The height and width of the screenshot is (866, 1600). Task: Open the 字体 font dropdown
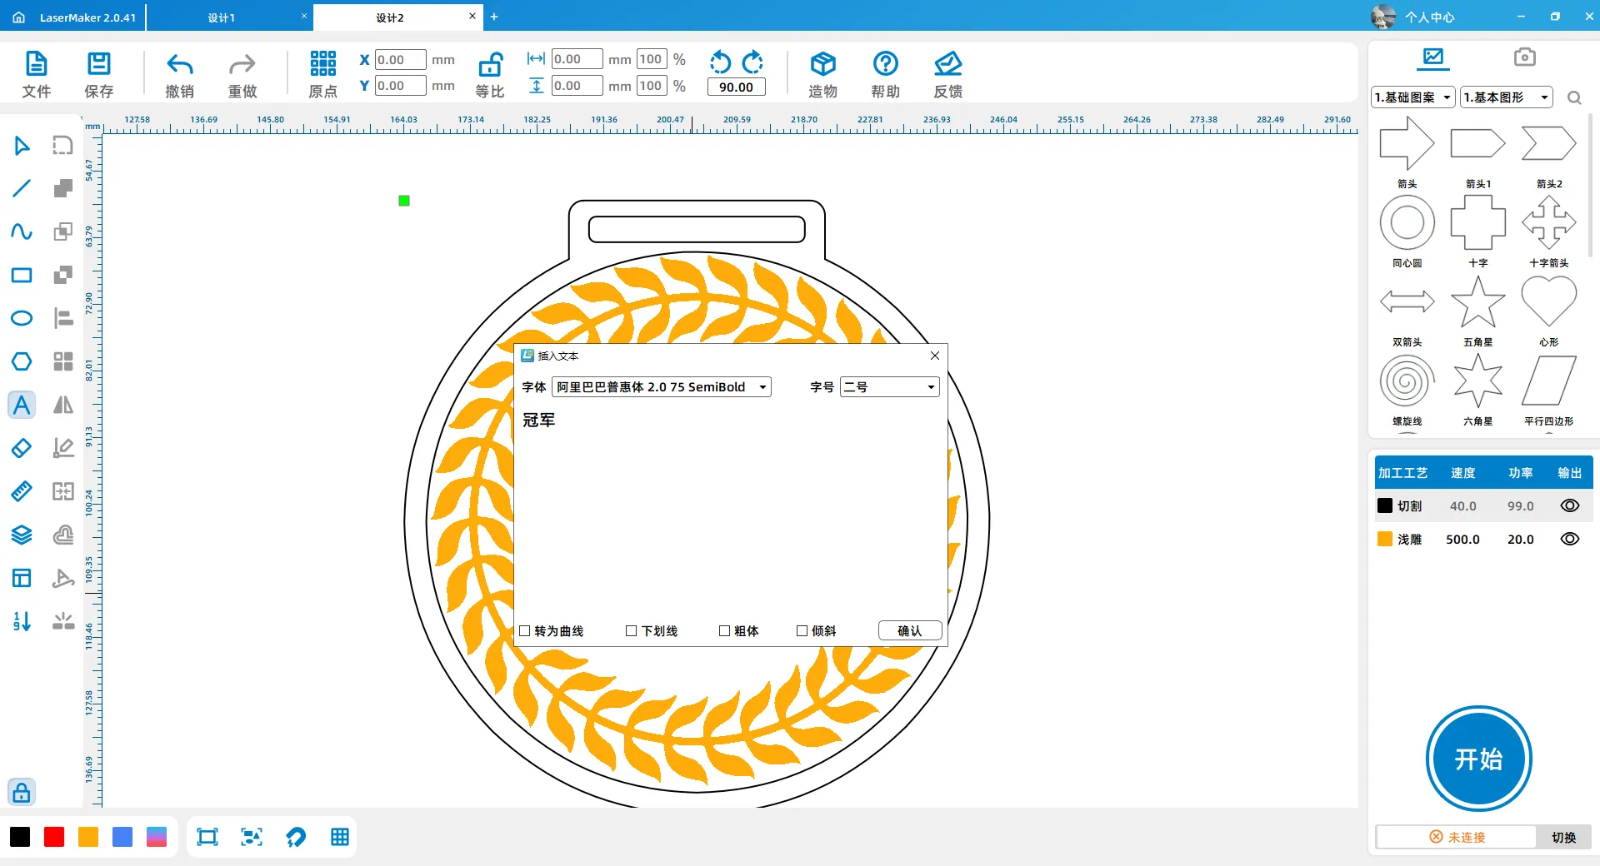tap(661, 387)
